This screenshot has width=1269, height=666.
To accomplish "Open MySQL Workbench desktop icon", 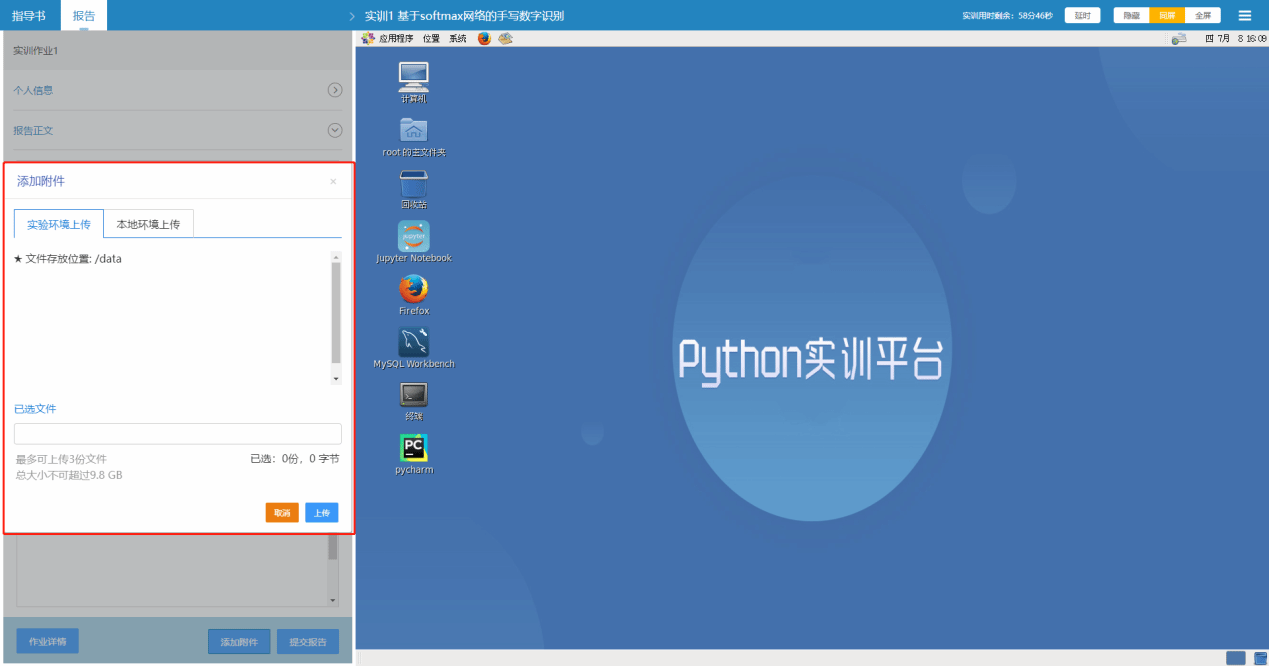I will click(414, 343).
